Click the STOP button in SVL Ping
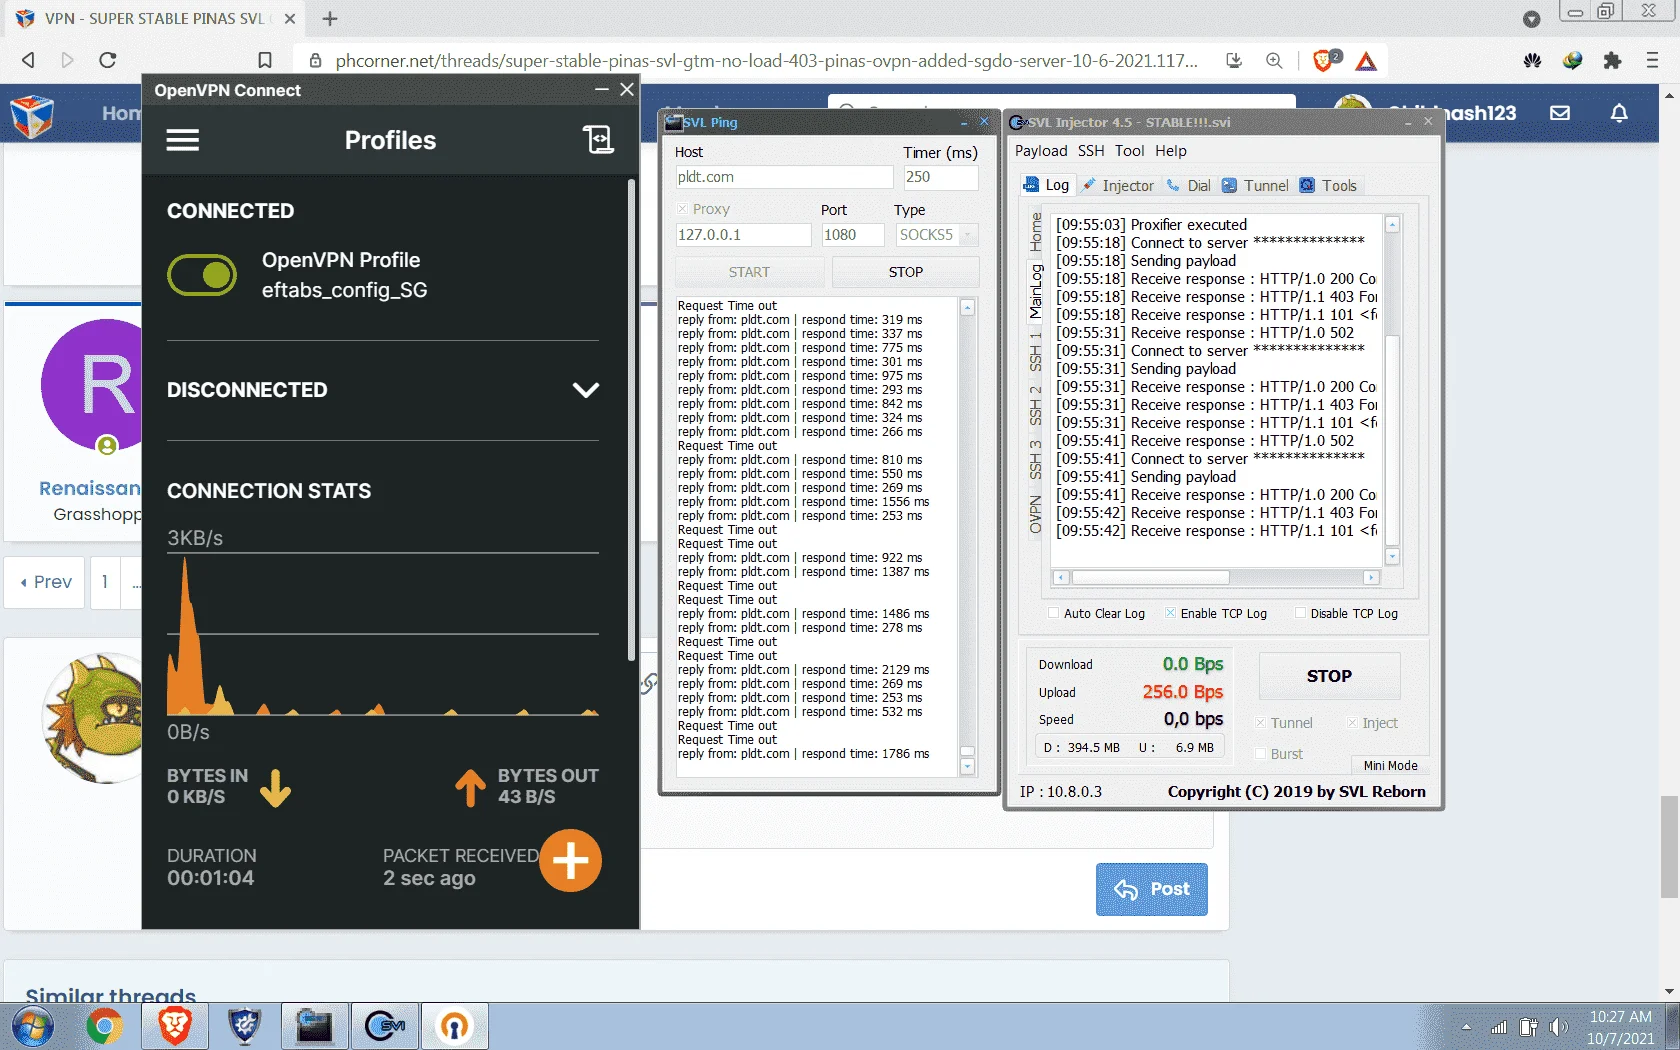The height and width of the screenshot is (1050, 1680). (x=905, y=272)
